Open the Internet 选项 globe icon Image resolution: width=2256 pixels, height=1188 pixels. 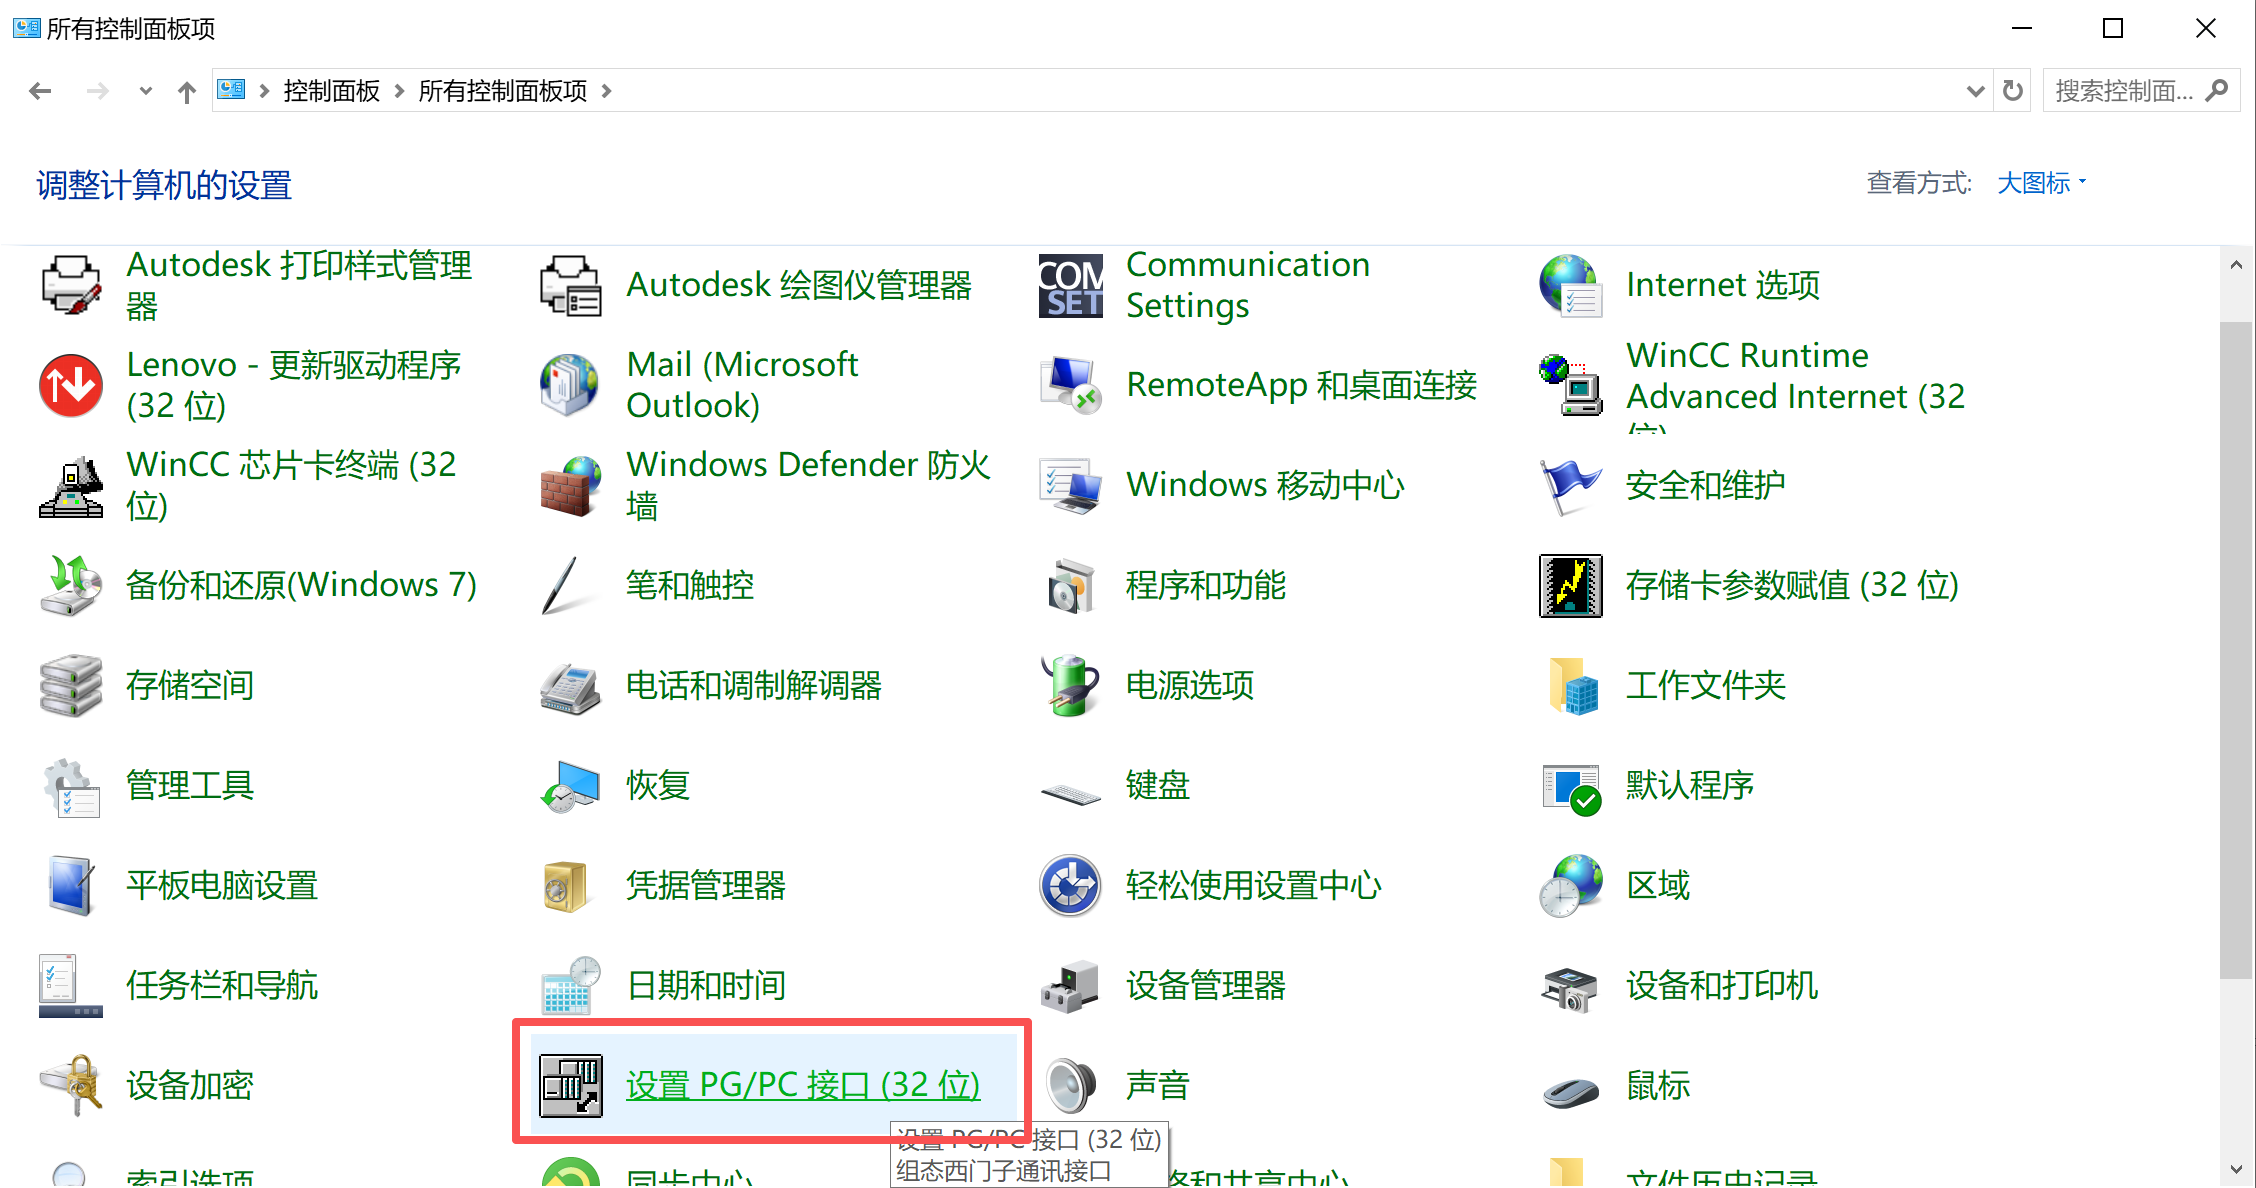pyautogui.click(x=1571, y=285)
